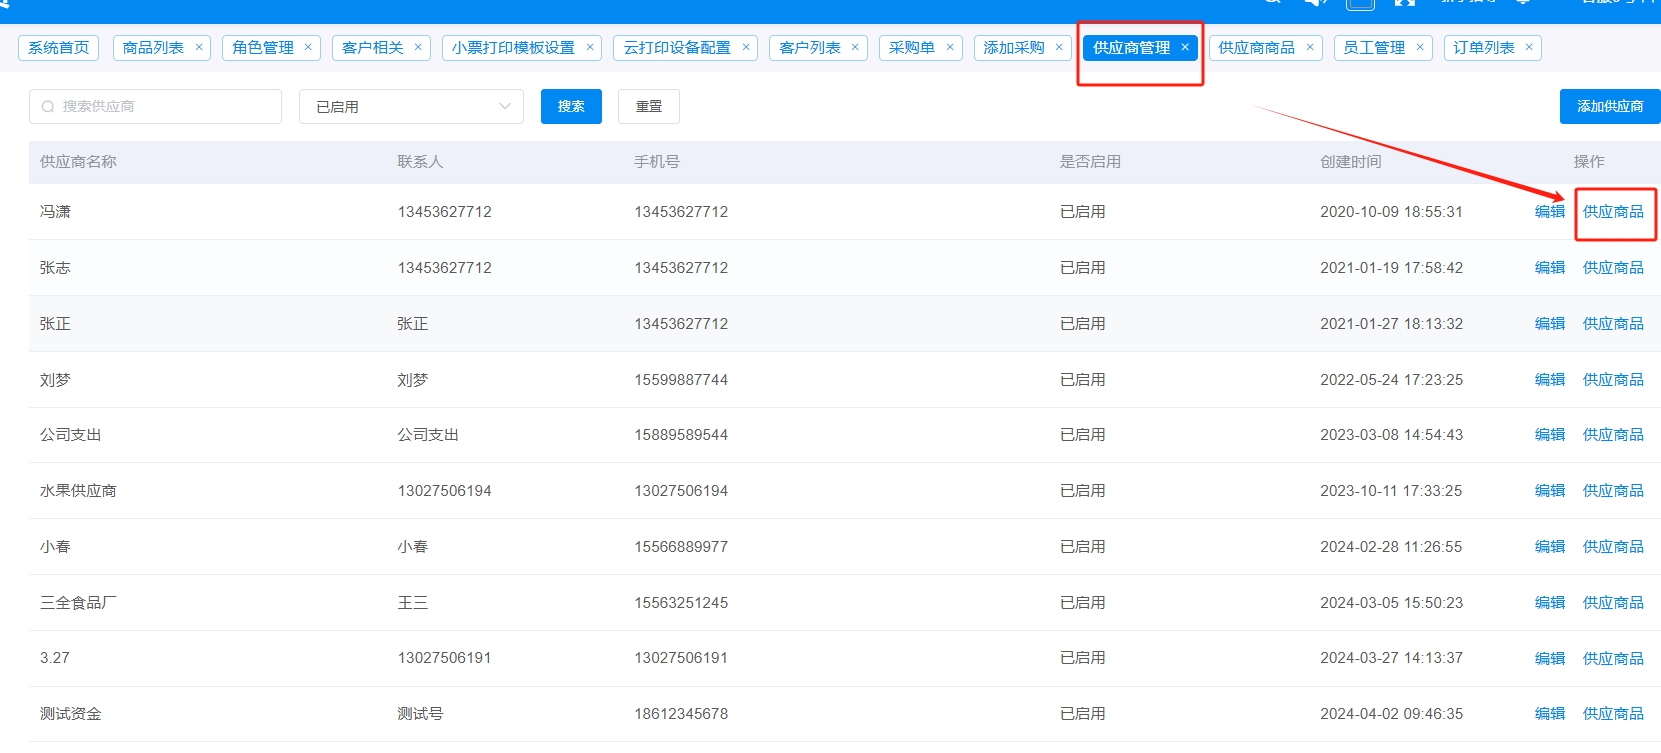Viewport: 1661px width, 753px height.
Task: Open the 小票打印模板设置 tab
Action: click(513, 48)
